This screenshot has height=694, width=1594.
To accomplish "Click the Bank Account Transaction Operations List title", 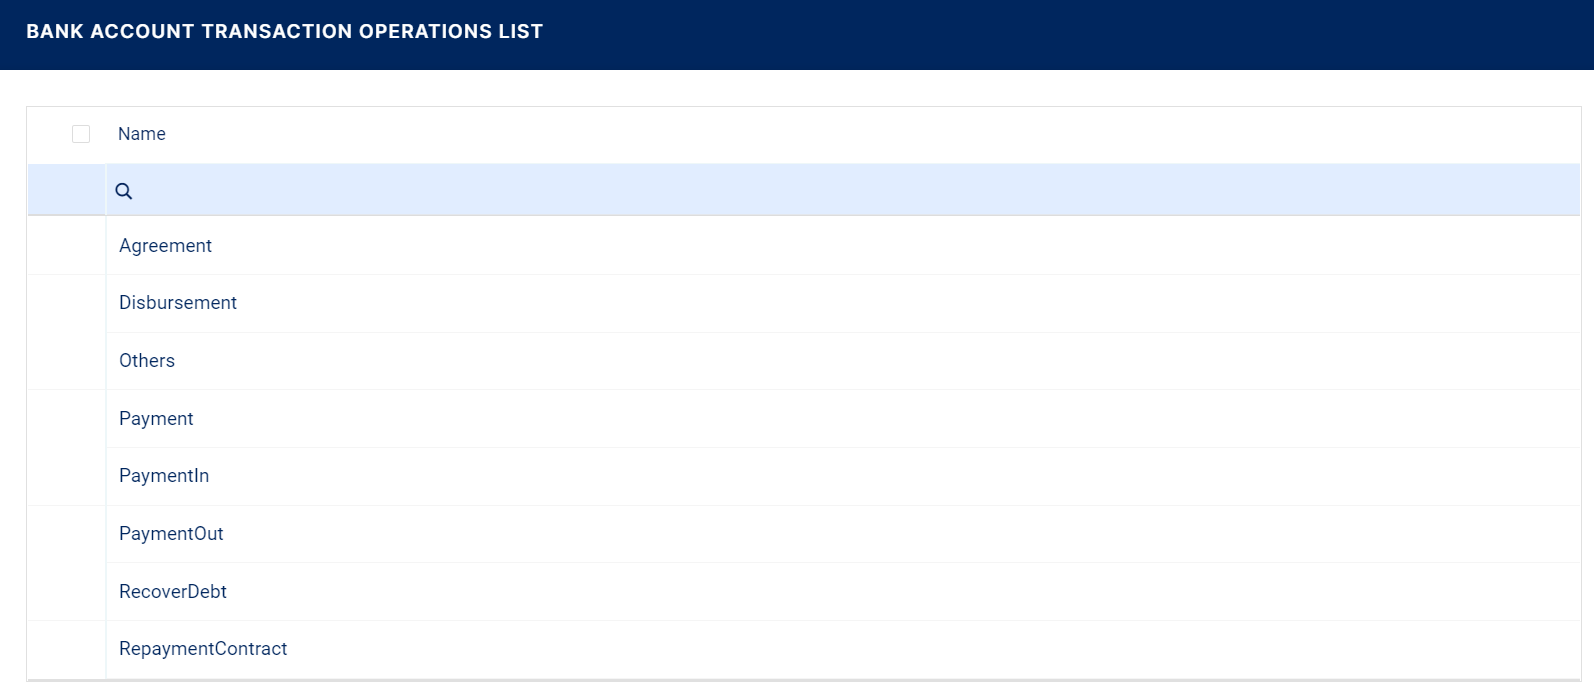I will [x=284, y=32].
